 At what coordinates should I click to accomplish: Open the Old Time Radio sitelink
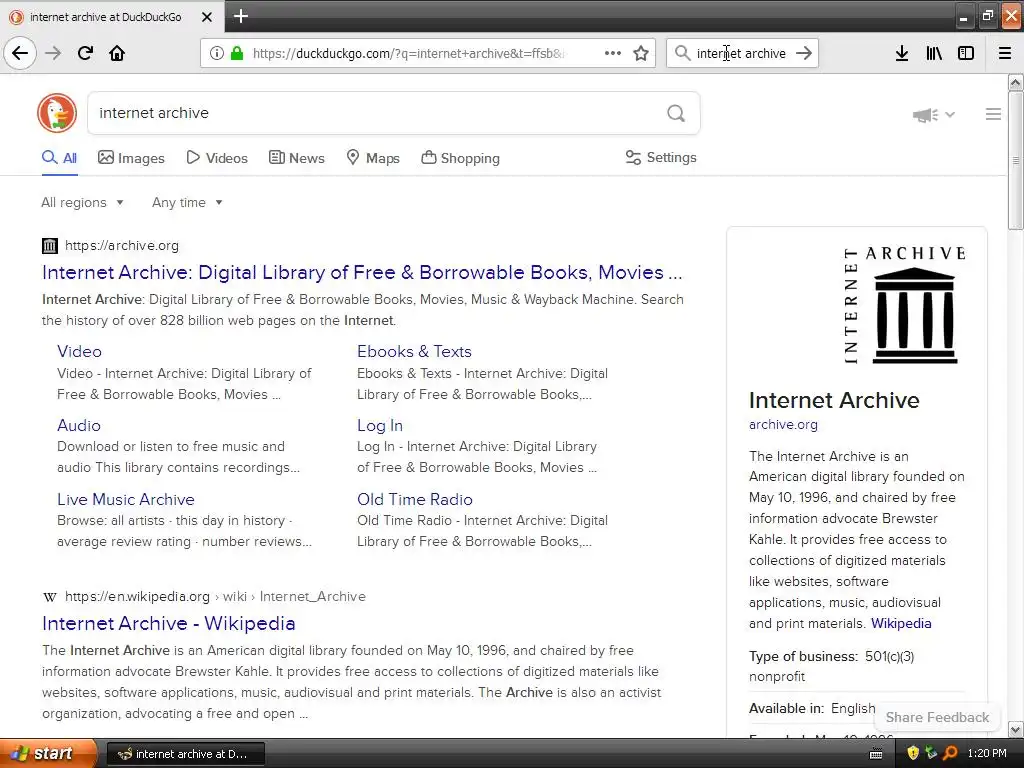click(415, 500)
